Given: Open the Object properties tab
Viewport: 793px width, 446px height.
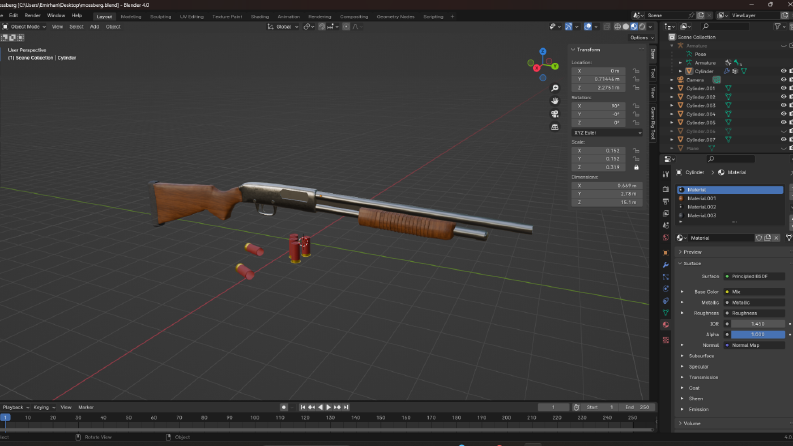Looking at the screenshot, I should [x=666, y=252].
